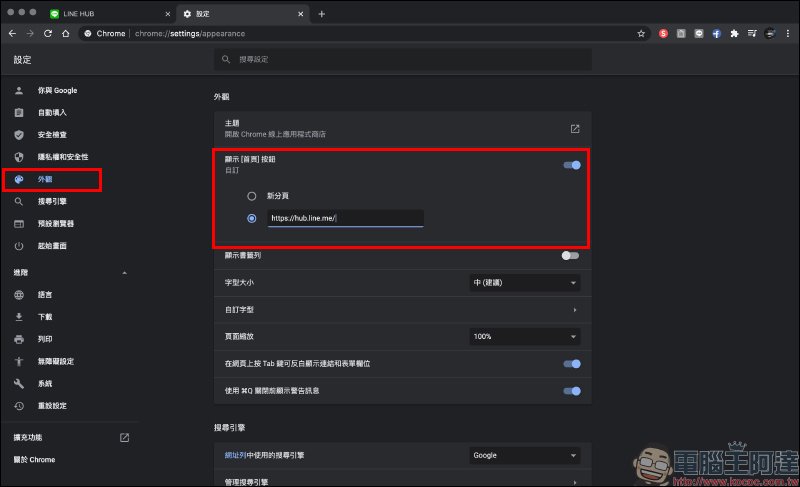Open the profile avatar icon
The image size is (800, 487).
click(x=770, y=34)
